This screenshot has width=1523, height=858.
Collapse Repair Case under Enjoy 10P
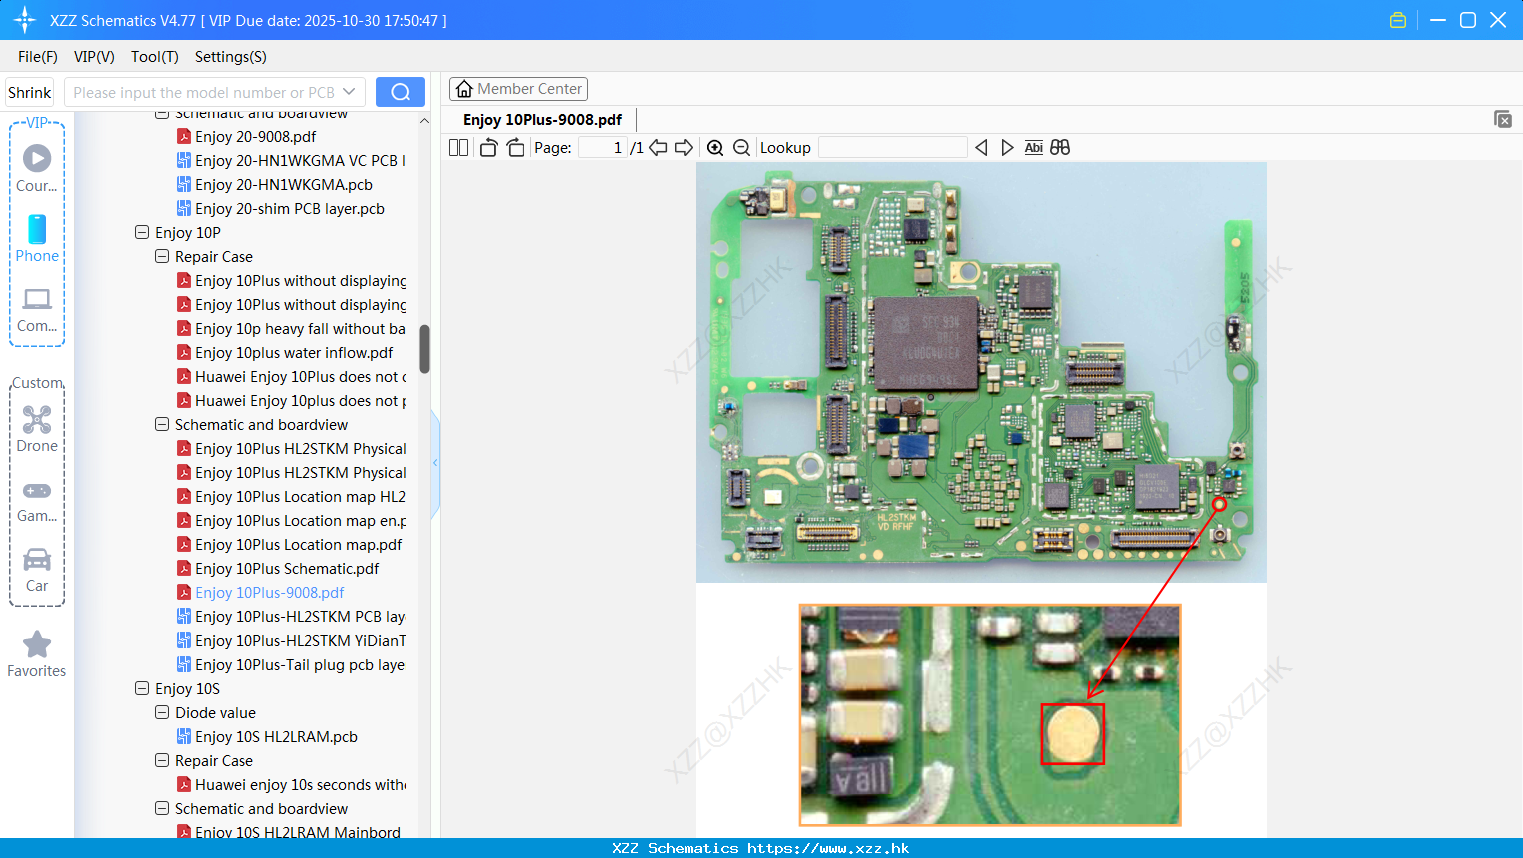point(162,256)
